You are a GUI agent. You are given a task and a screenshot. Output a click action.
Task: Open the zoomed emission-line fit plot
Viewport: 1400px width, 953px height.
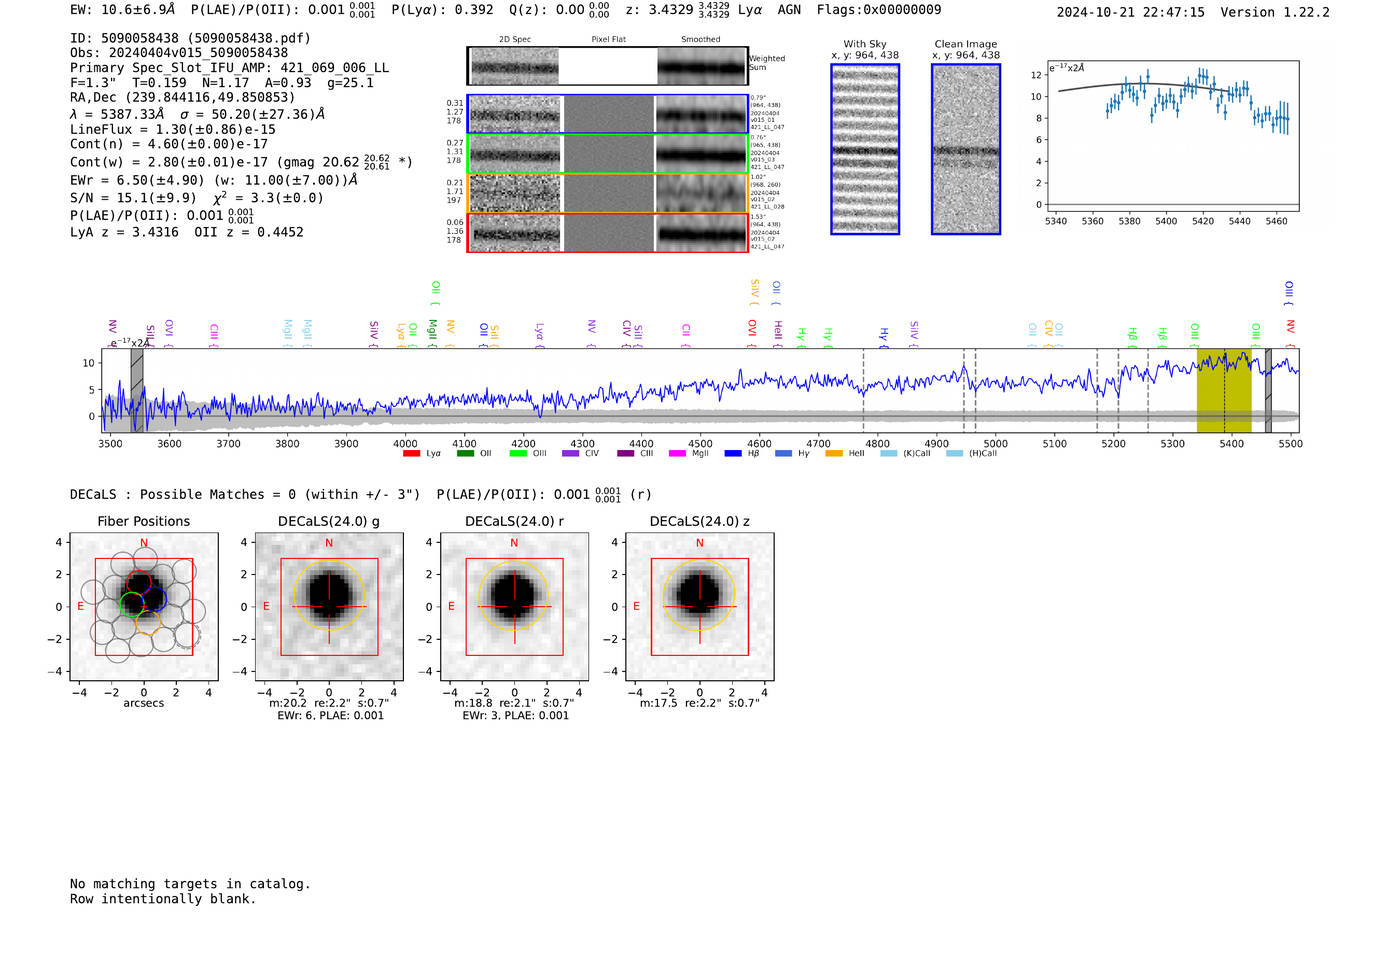[1172, 135]
